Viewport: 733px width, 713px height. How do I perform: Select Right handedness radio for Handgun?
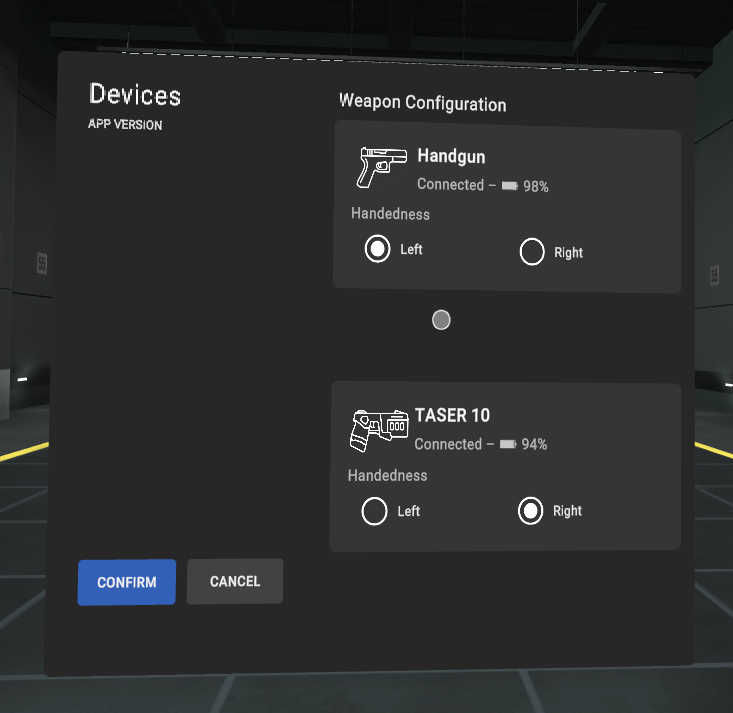coord(532,252)
